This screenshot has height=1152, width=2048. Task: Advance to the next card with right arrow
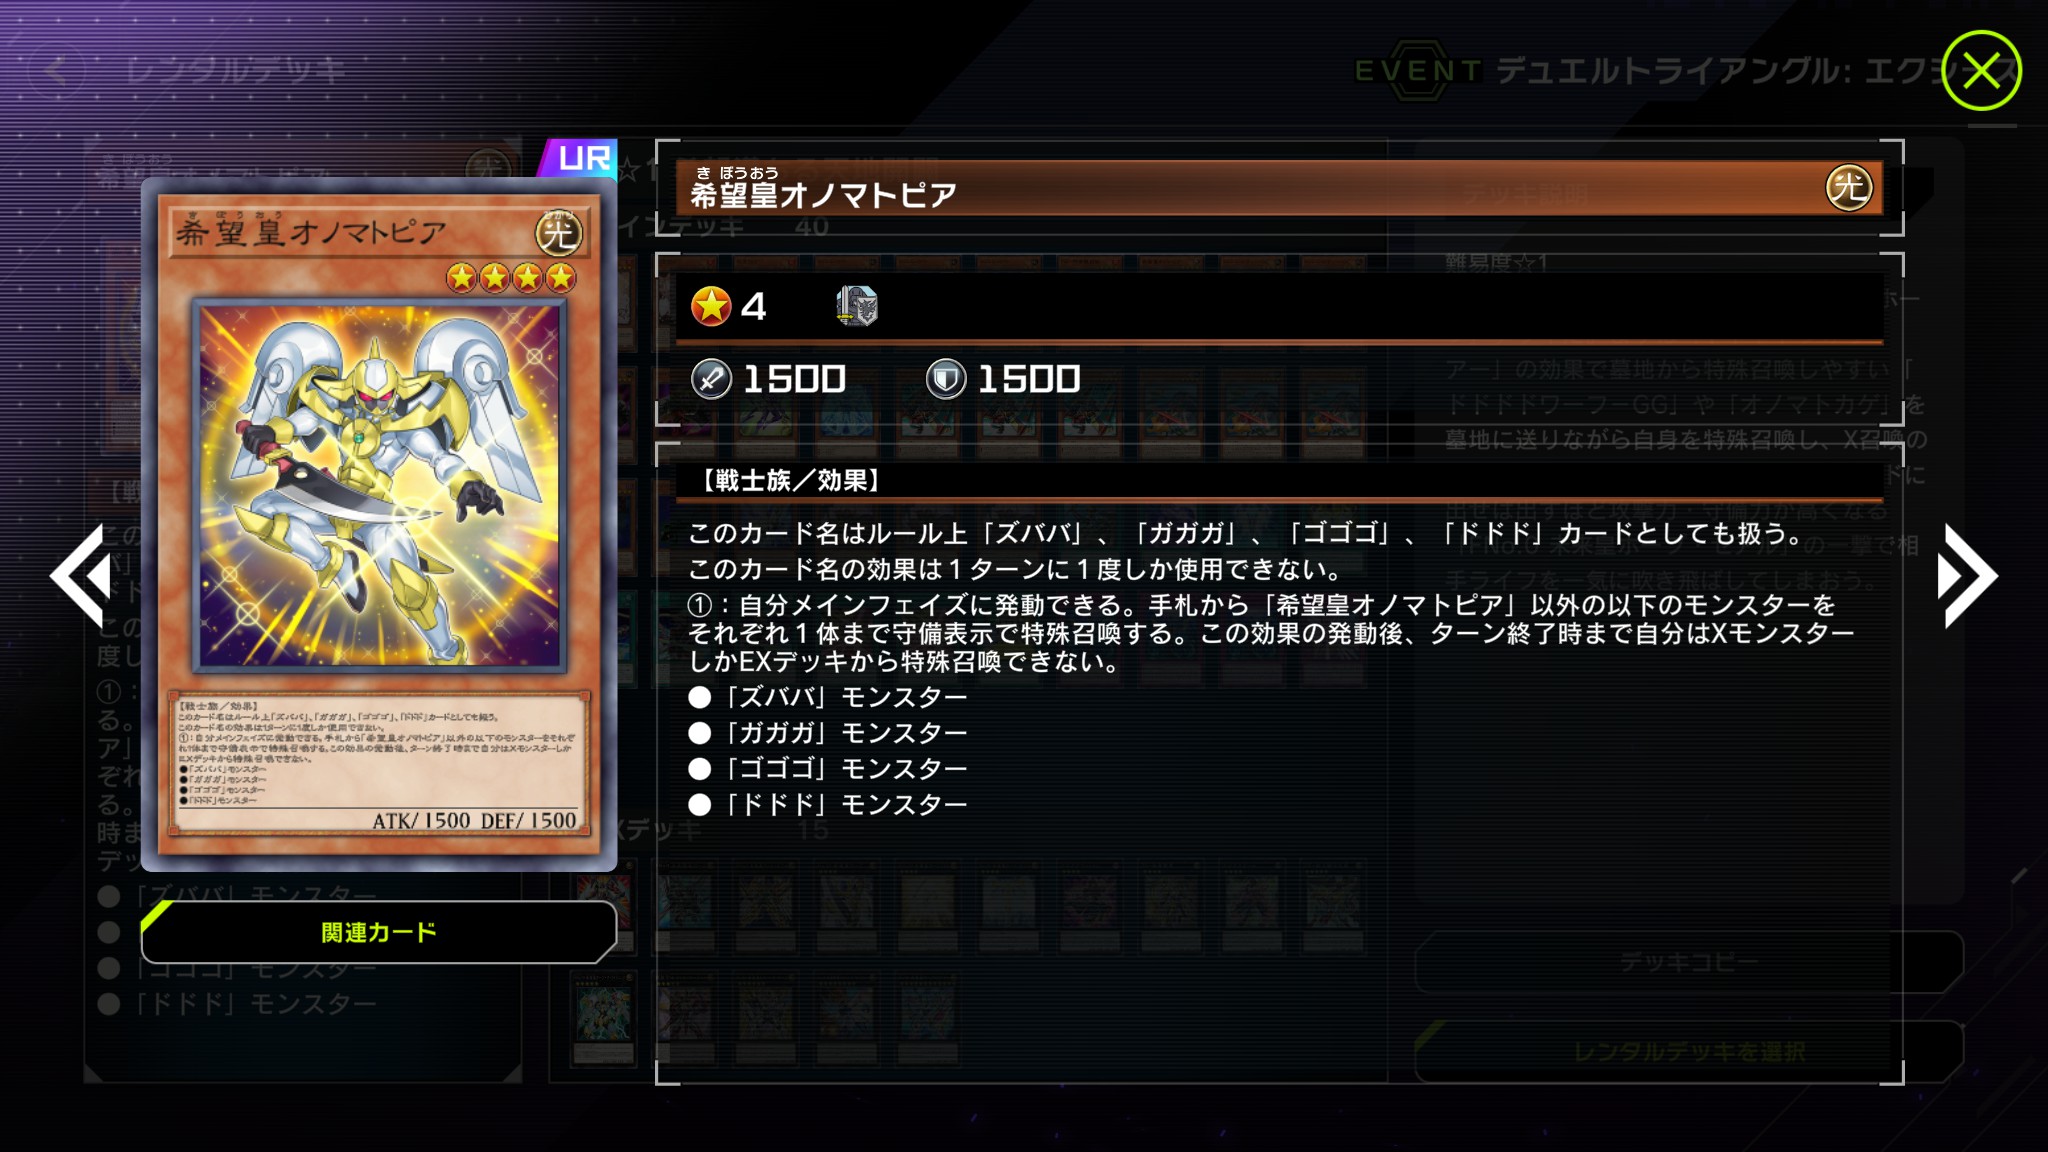(1966, 576)
